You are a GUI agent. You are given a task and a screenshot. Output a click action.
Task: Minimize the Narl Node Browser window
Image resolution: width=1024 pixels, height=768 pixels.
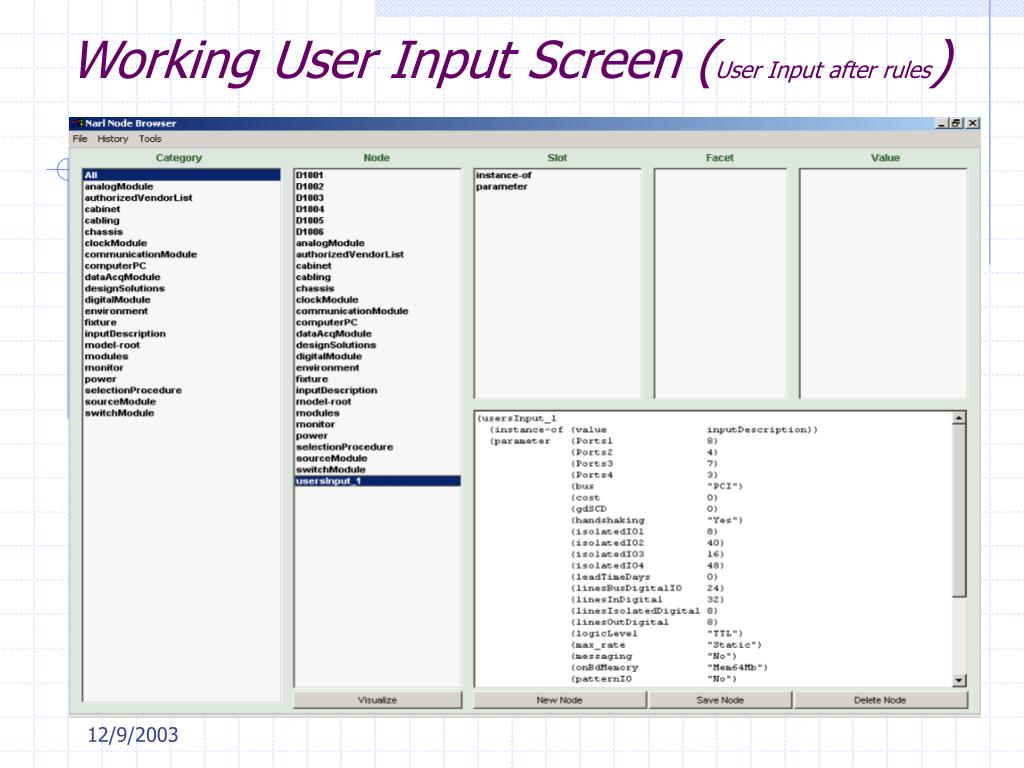[941, 123]
